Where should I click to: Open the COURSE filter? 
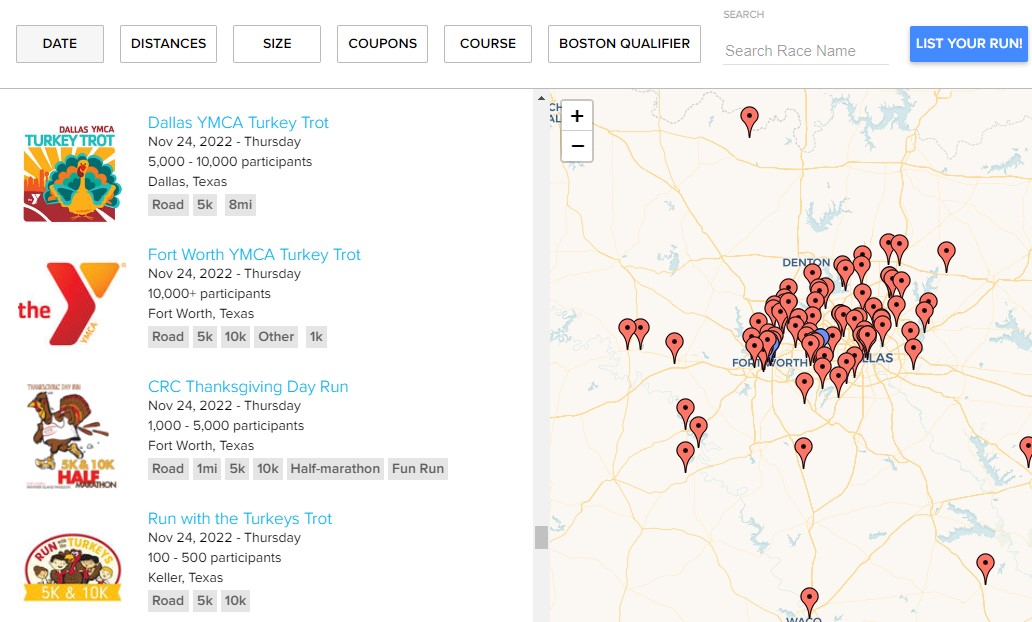[488, 43]
